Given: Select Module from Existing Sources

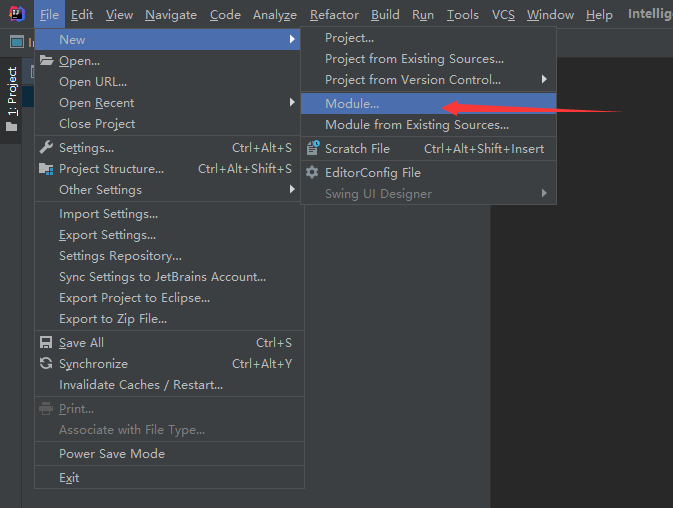Looking at the screenshot, I should 416,125.
